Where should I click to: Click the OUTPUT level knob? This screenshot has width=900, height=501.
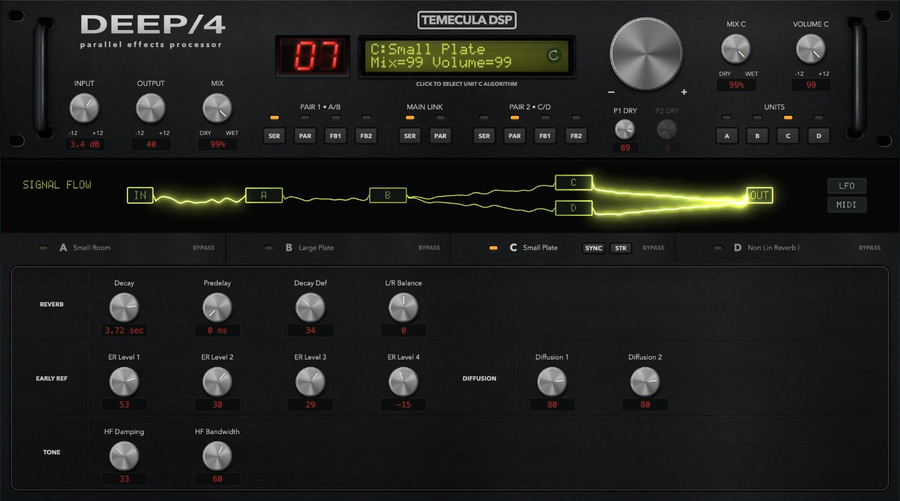point(150,108)
